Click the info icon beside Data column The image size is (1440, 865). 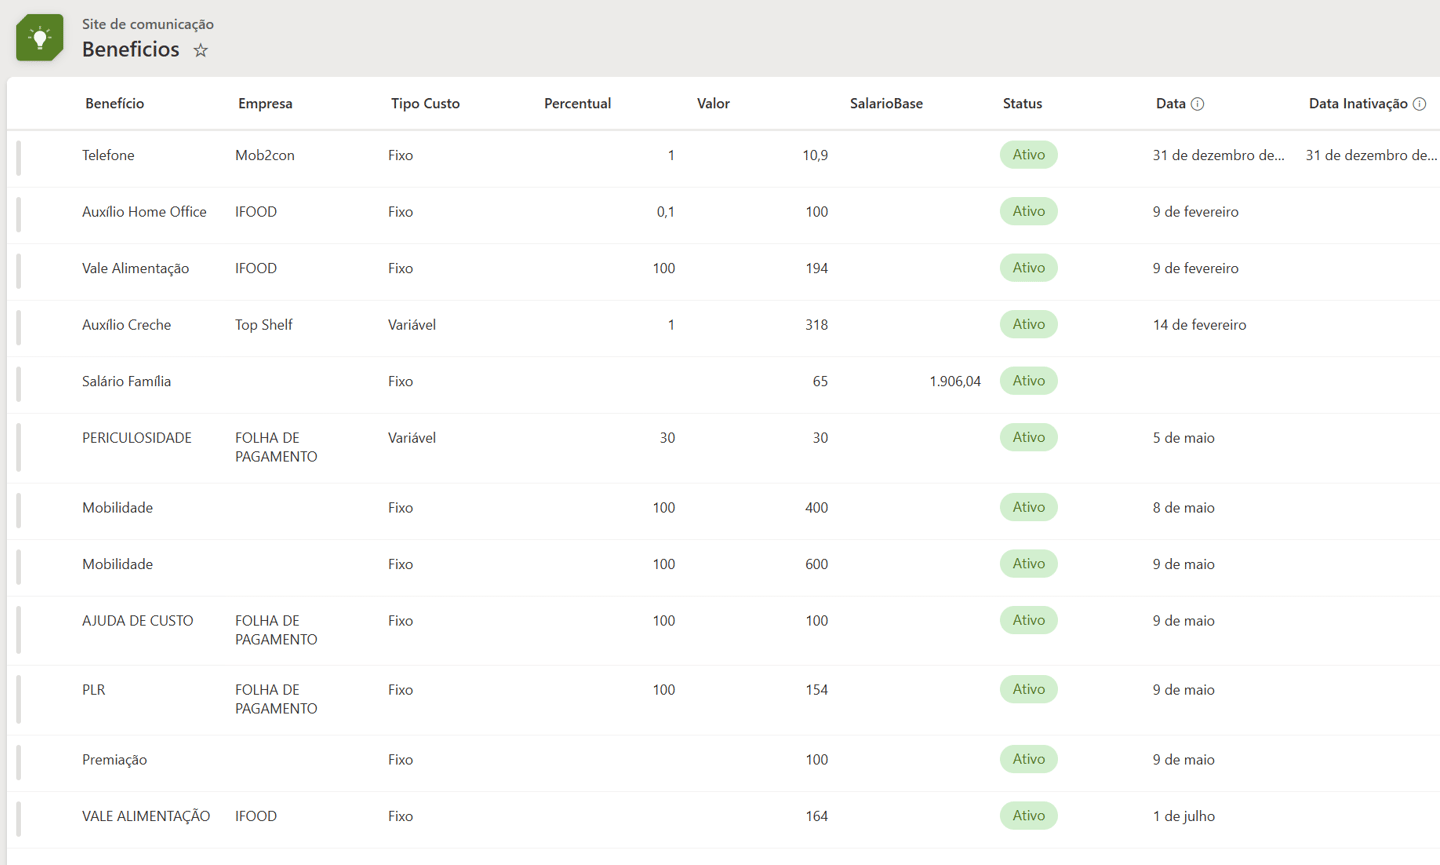point(1198,104)
